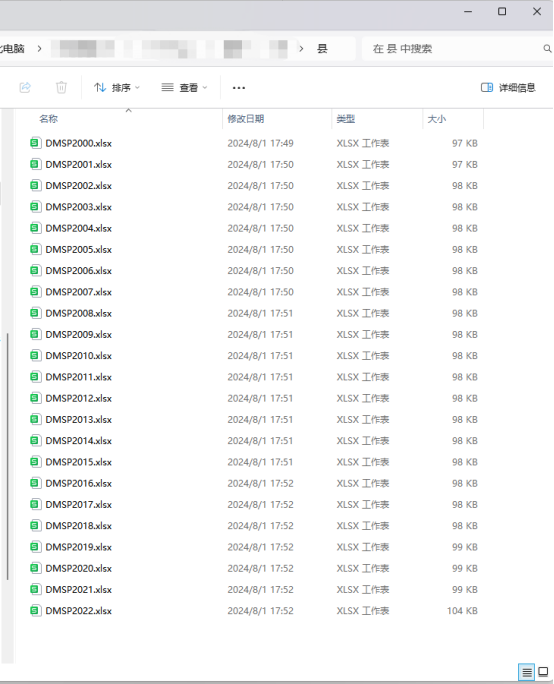Select file name DMSP2019.xlsx
Viewport: 554px width, 684px height.
pyautogui.click(x=79, y=547)
